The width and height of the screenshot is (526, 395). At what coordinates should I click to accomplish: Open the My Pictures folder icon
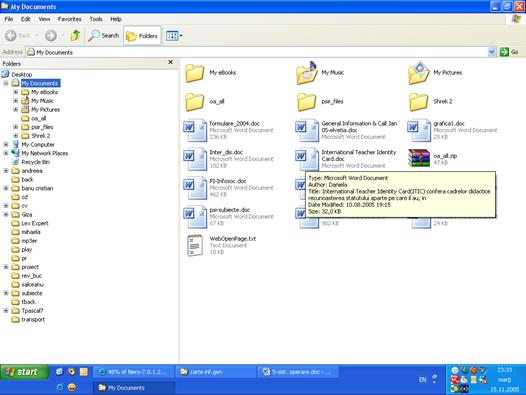pos(419,73)
